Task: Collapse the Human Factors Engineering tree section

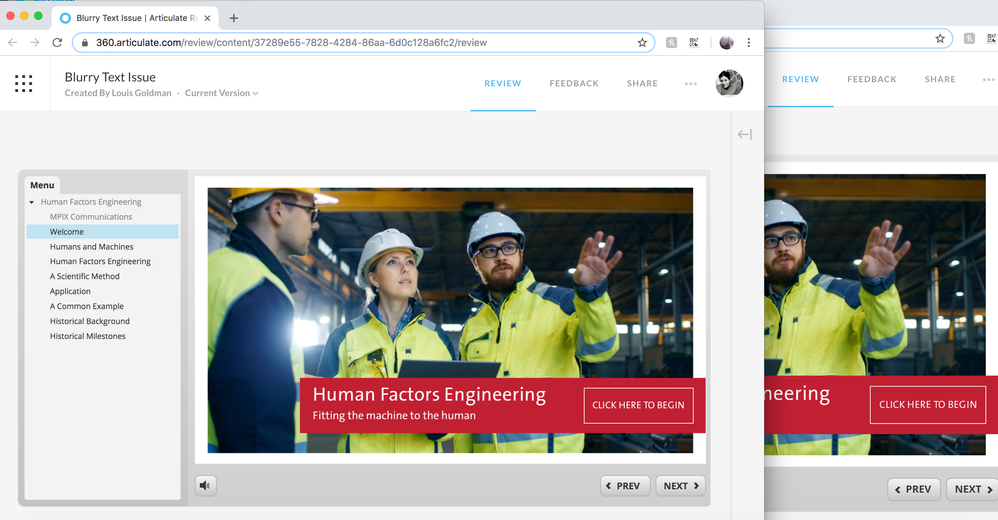Action: (x=32, y=202)
